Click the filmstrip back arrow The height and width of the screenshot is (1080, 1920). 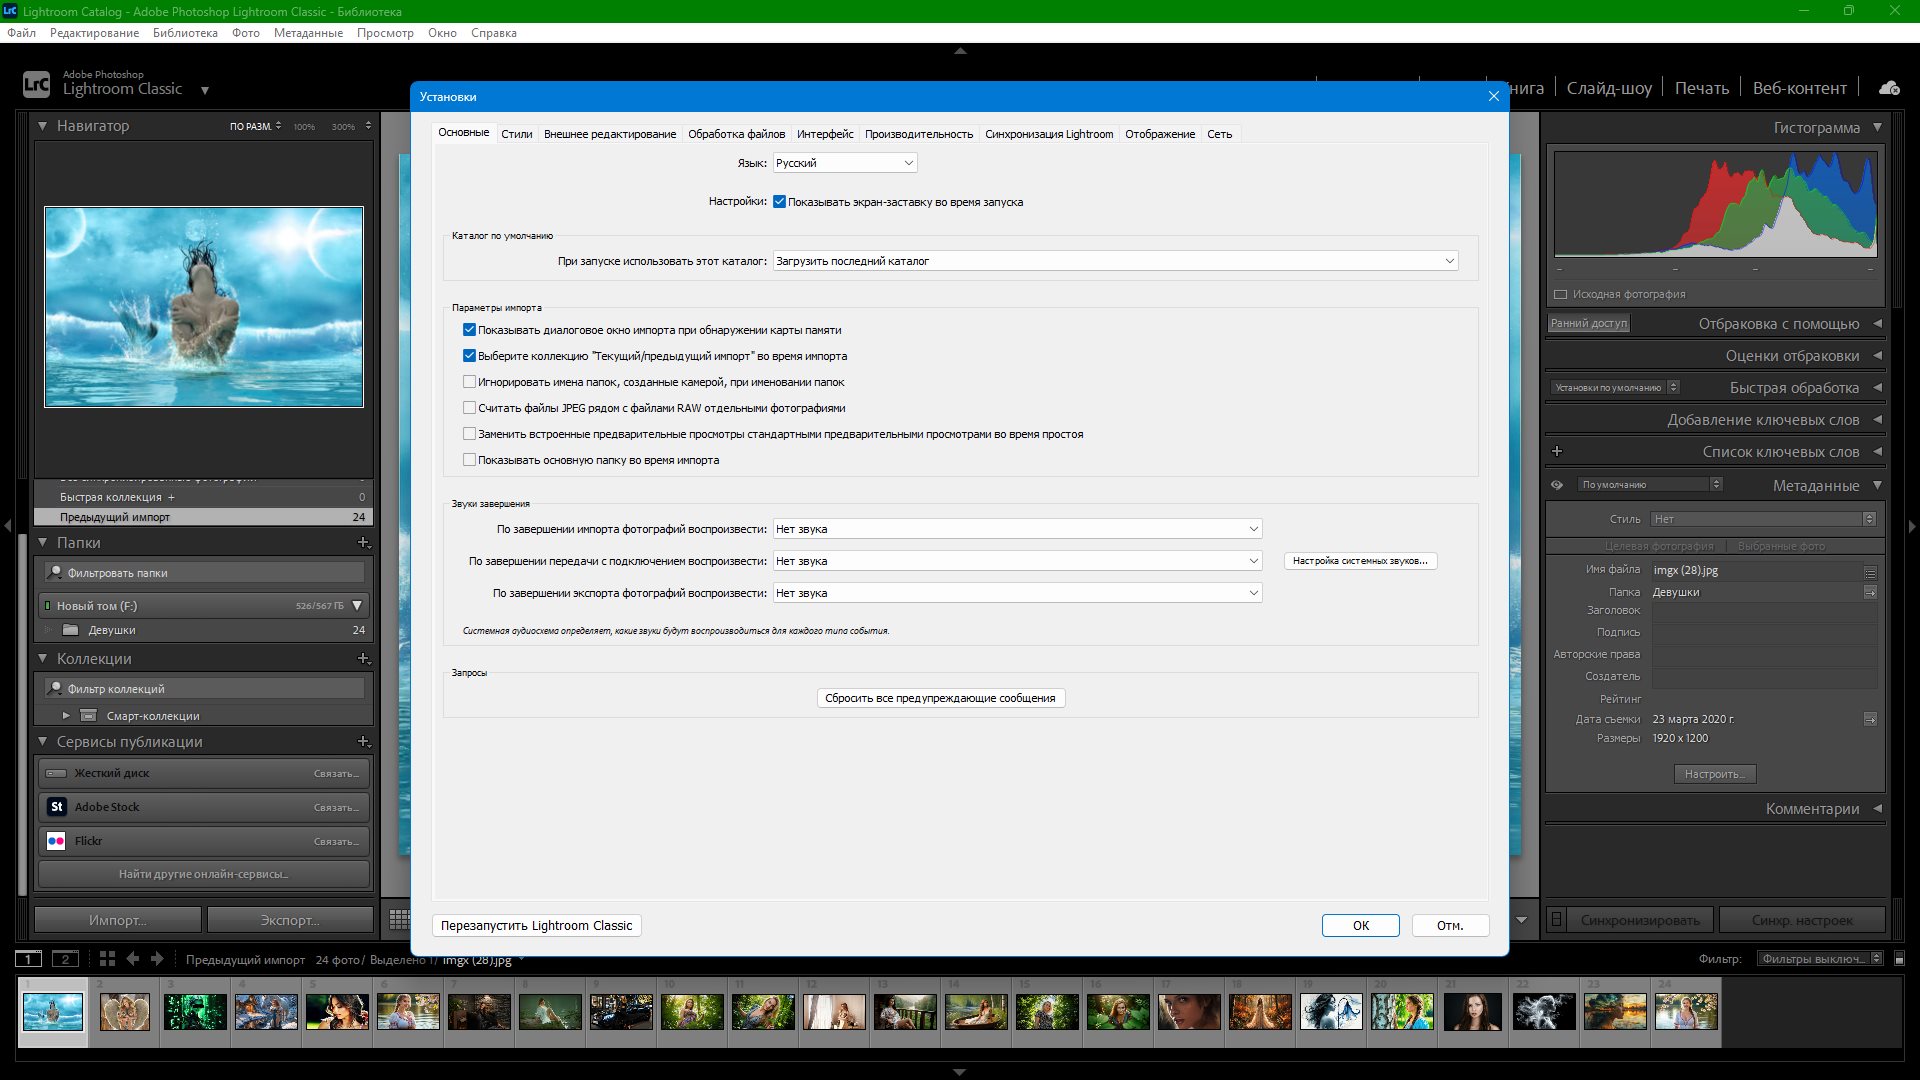tap(133, 958)
